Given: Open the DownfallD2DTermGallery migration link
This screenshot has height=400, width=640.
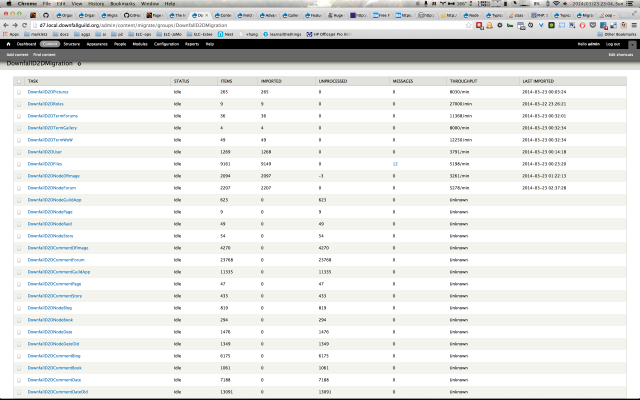Looking at the screenshot, I should [52, 128].
